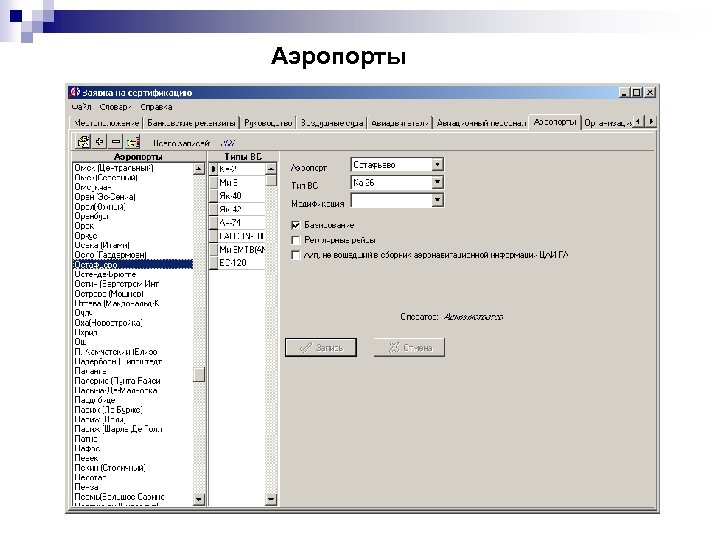Select Орск in the airports list
This screenshot has width=720, height=540.
click(84, 226)
